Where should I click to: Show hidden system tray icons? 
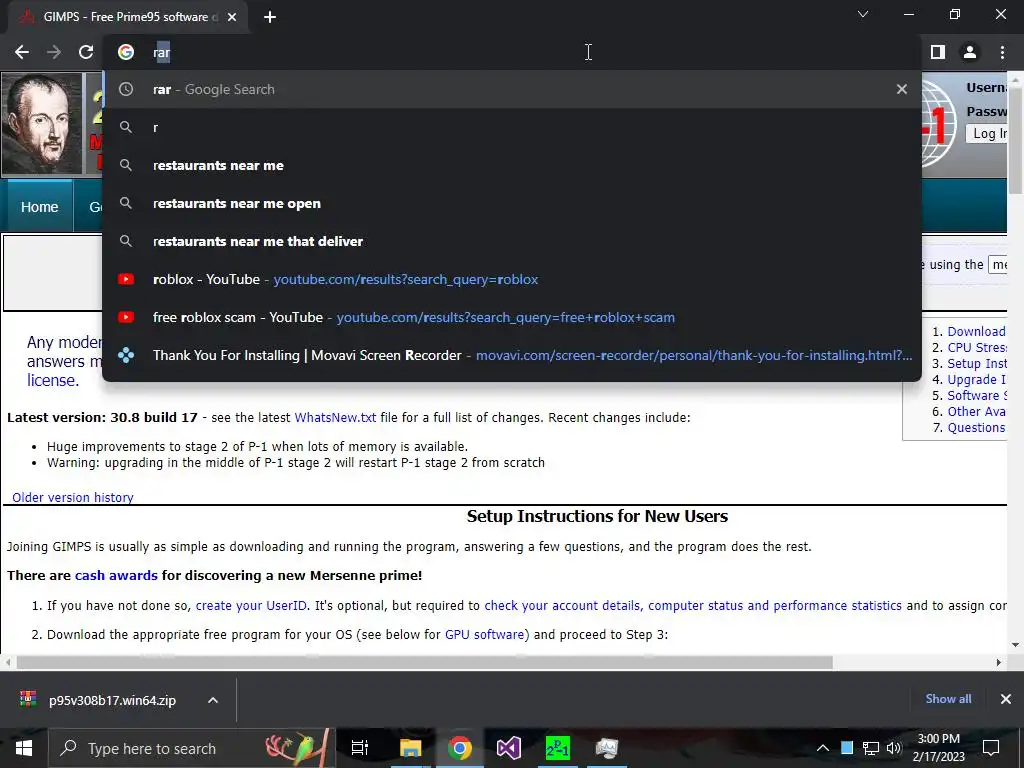tap(823, 748)
